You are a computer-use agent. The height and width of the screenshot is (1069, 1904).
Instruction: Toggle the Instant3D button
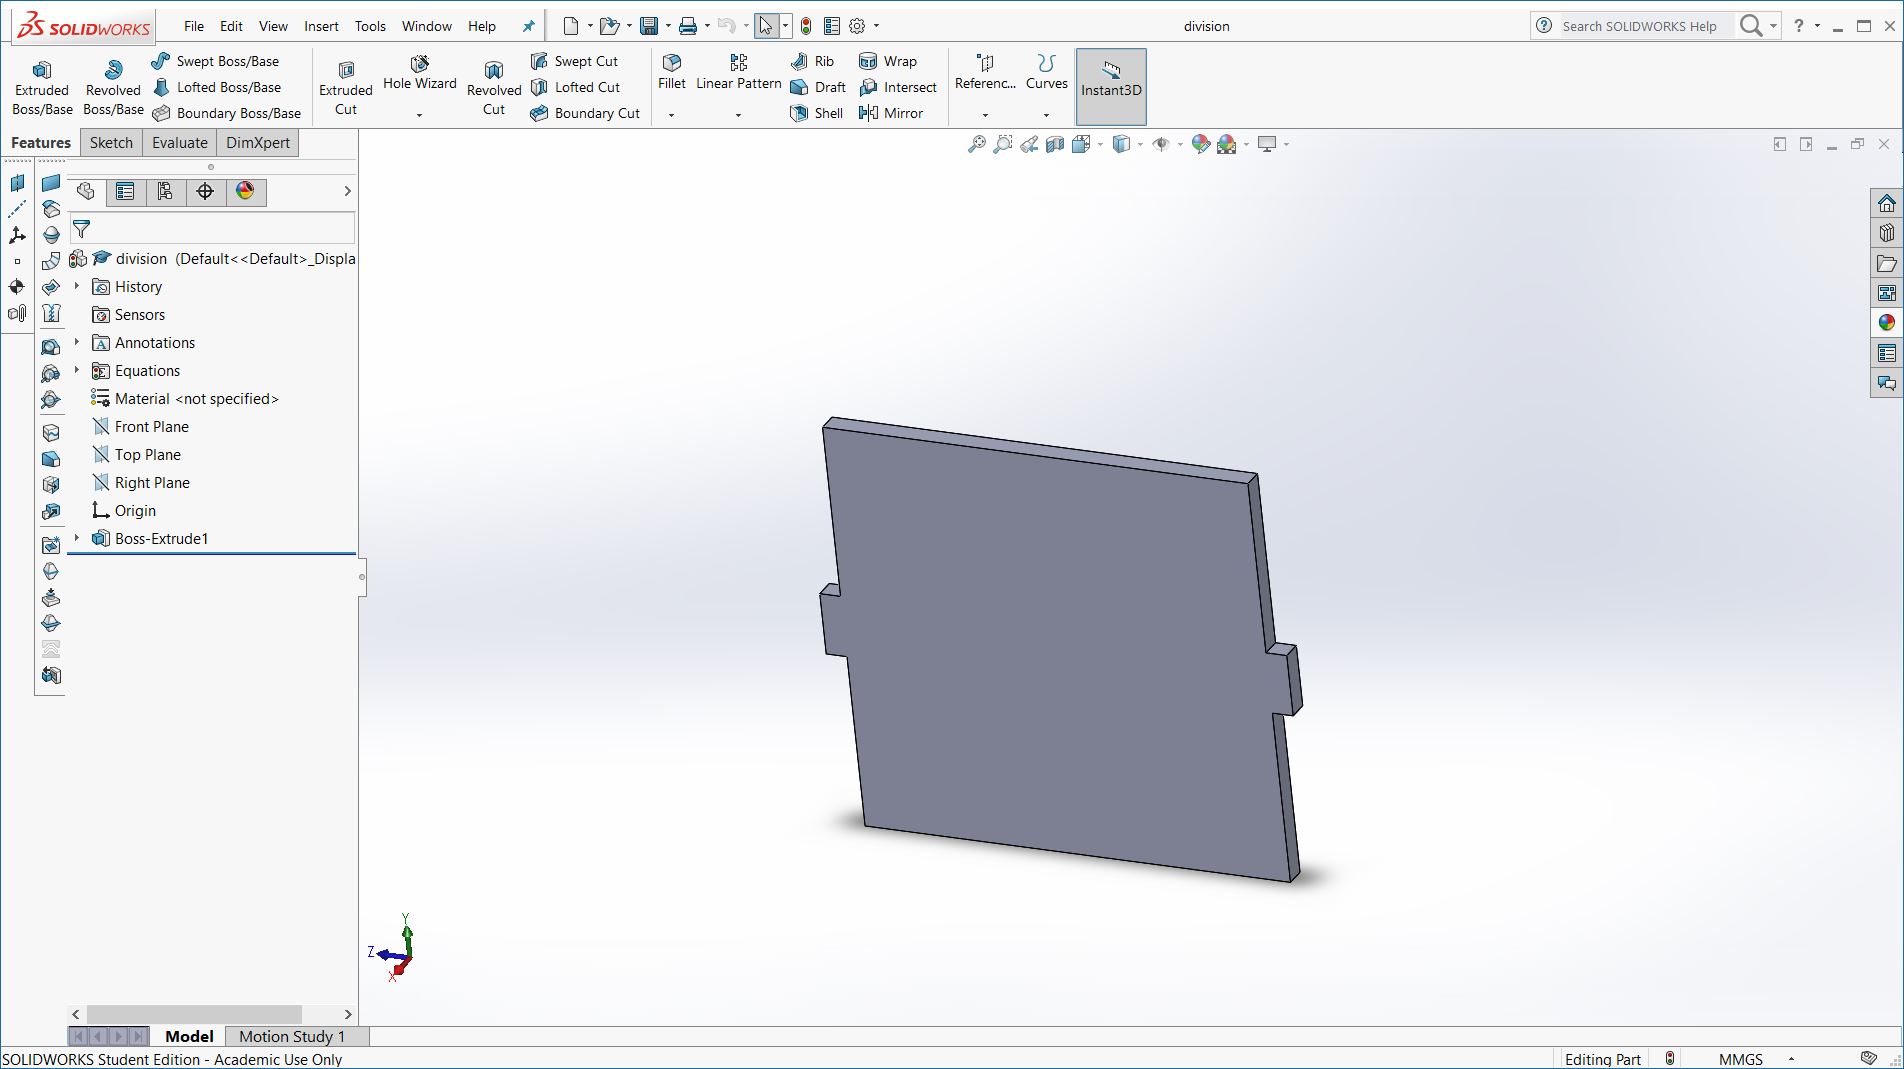[x=1111, y=87]
